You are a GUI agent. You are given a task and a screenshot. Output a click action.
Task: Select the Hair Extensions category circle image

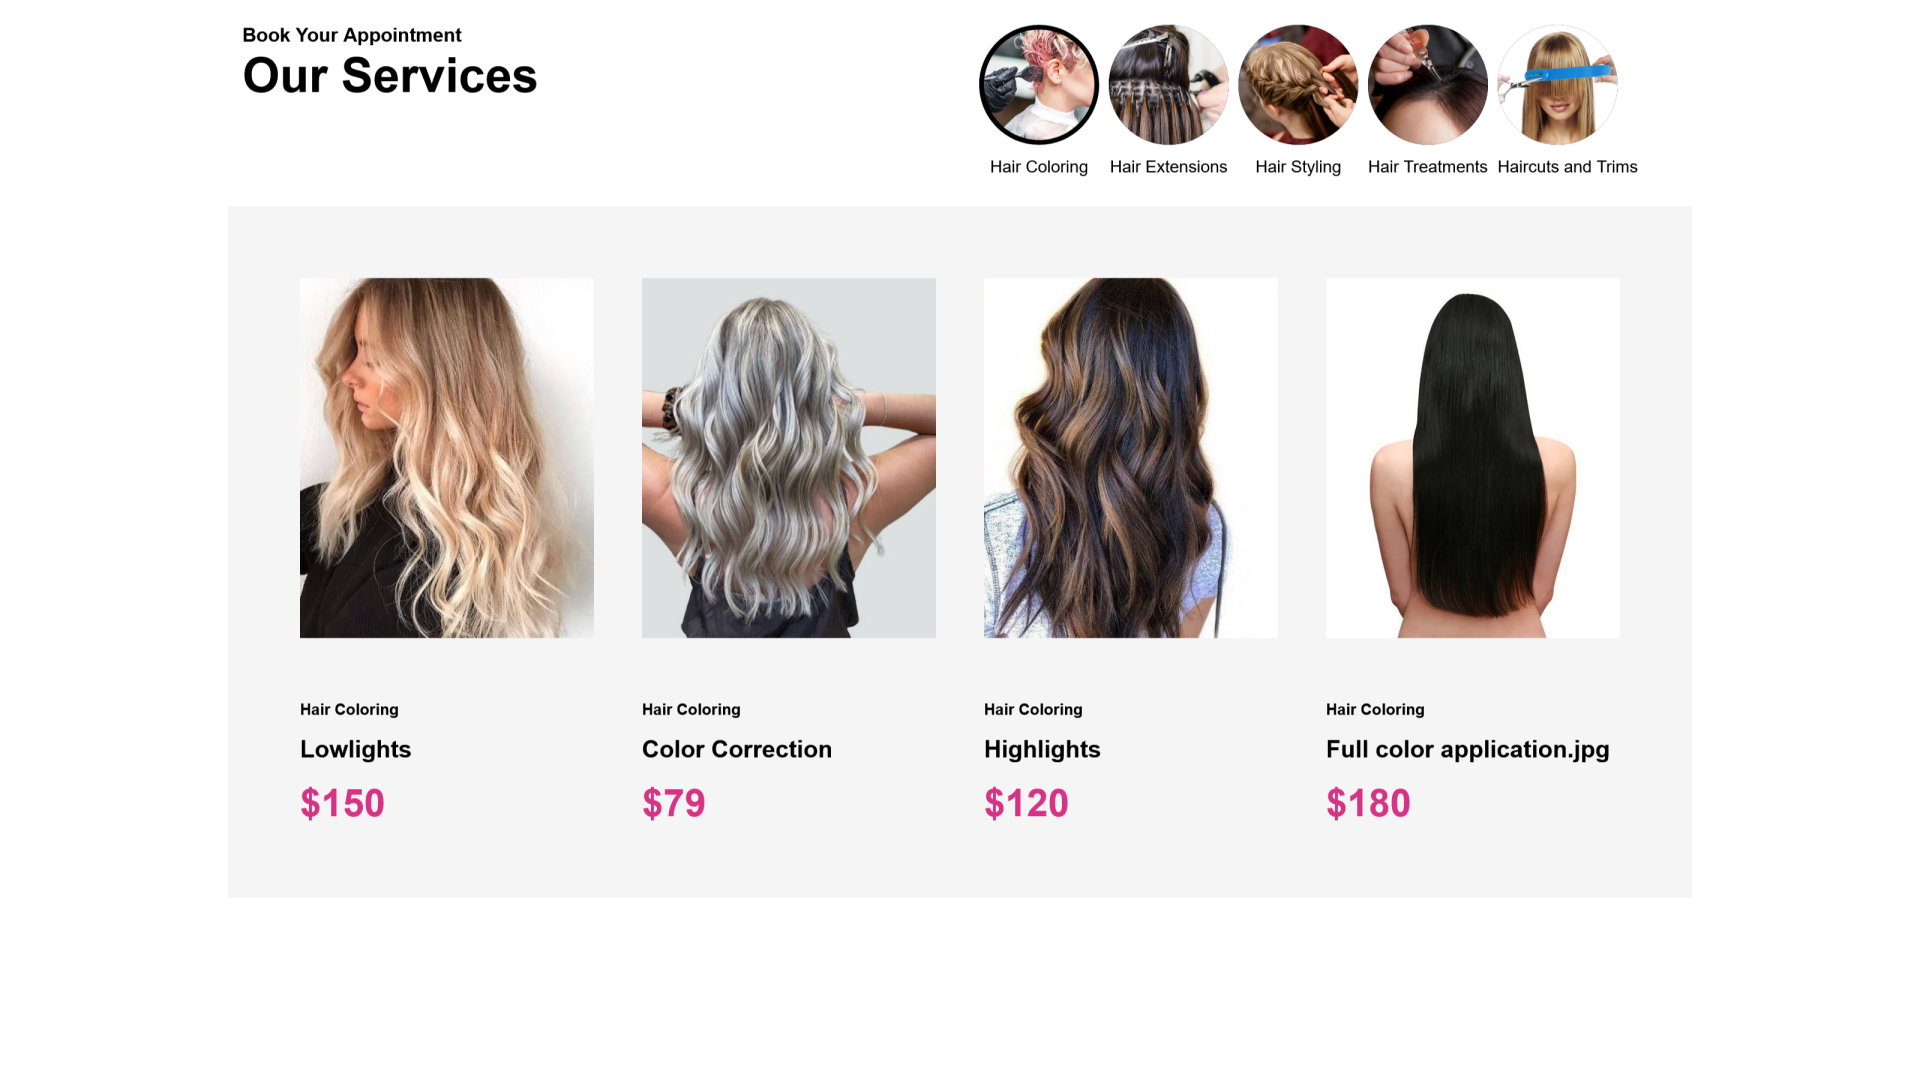[1168, 85]
